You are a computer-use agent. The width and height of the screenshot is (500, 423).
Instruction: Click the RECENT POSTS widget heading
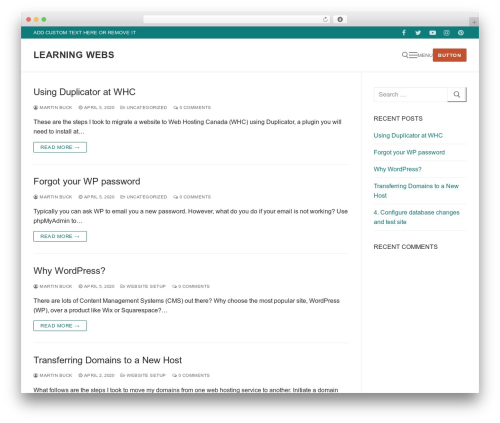pyautogui.click(x=398, y=119)
